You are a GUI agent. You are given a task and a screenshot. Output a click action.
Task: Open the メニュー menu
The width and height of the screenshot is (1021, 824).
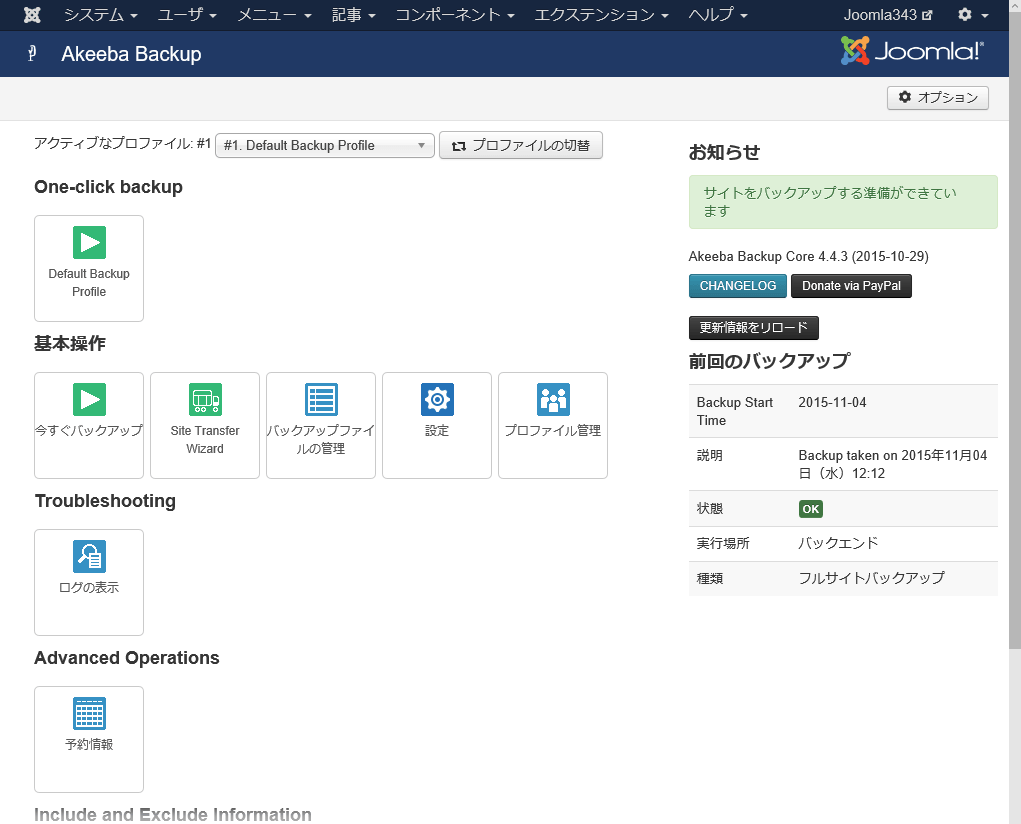coord(274,14)
